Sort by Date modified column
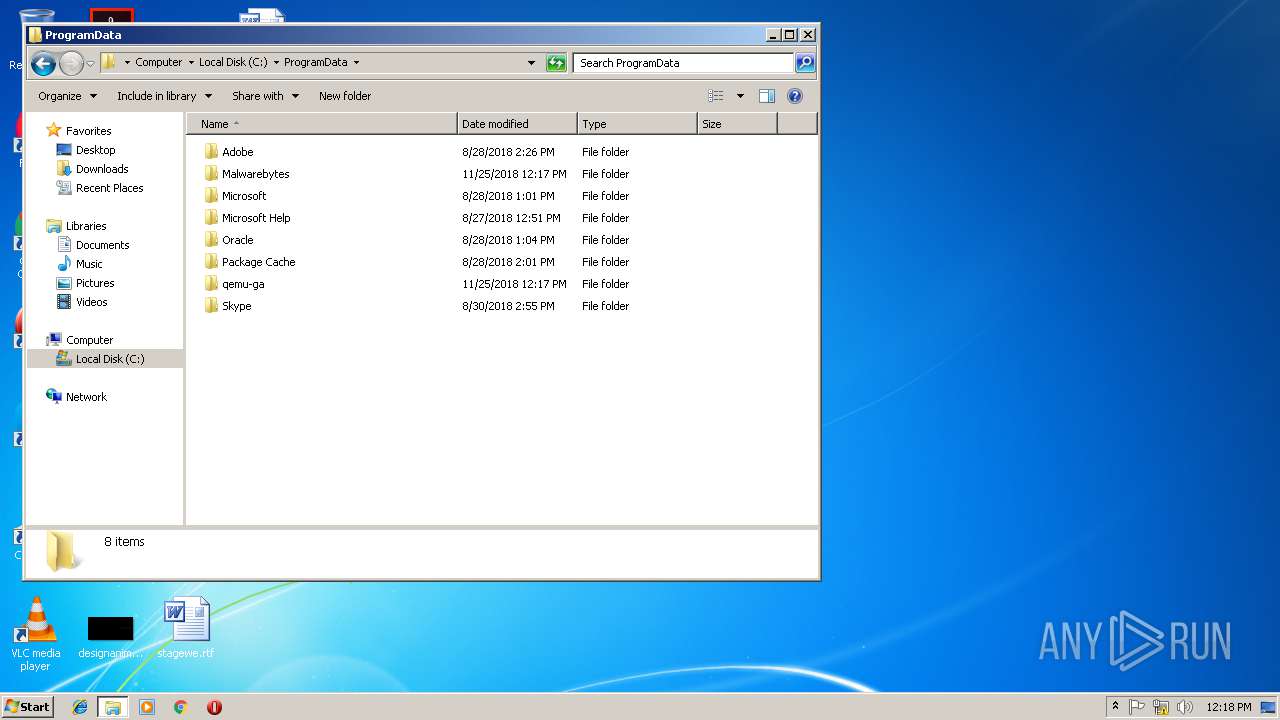 point(517,124)
